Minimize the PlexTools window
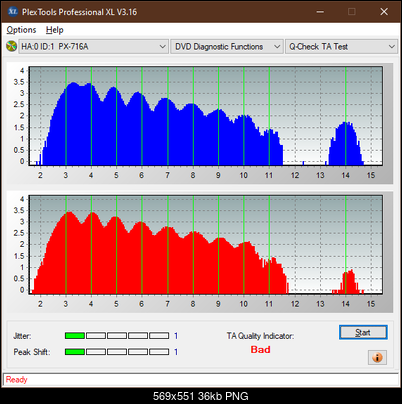402x404 pixels. [320, 12]
